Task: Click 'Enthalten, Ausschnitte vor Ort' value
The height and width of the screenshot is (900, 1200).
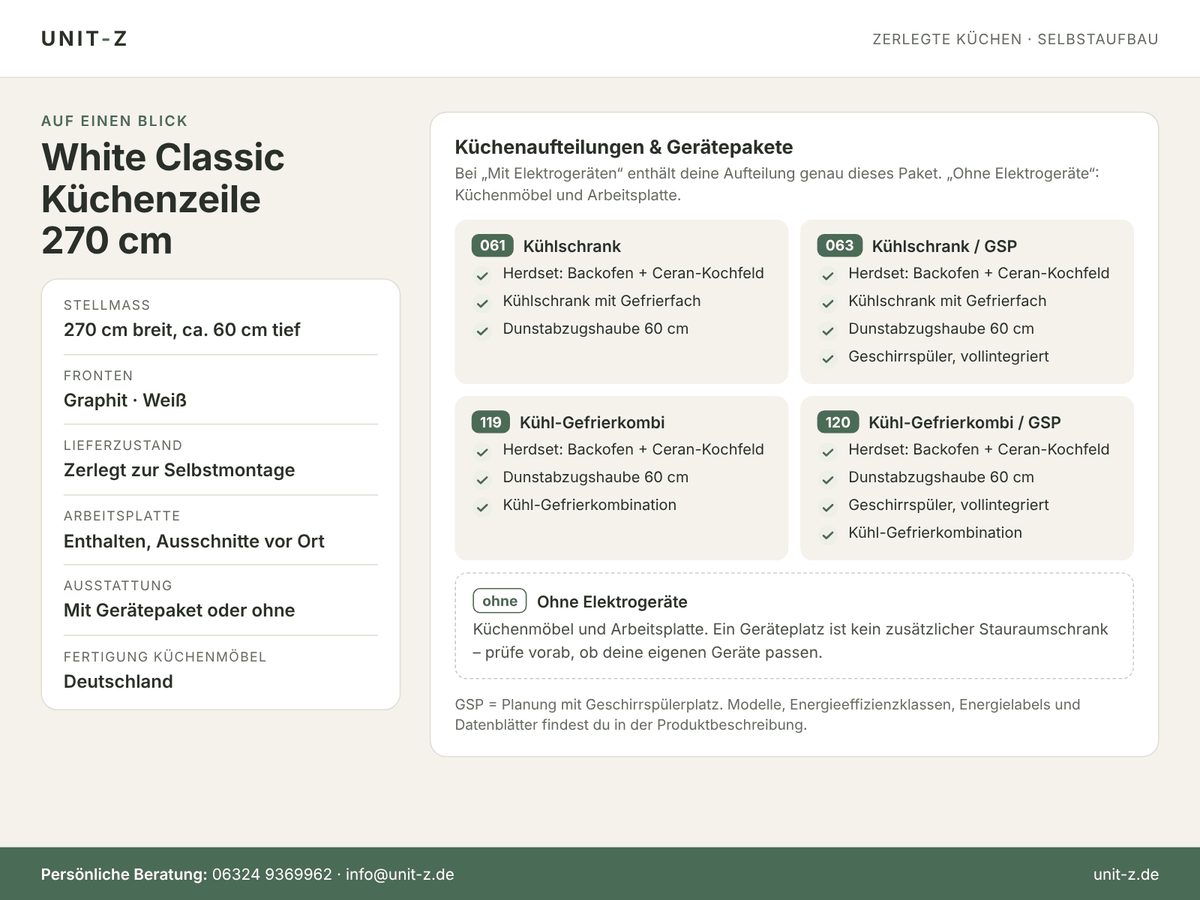Action: coord(194,541)
